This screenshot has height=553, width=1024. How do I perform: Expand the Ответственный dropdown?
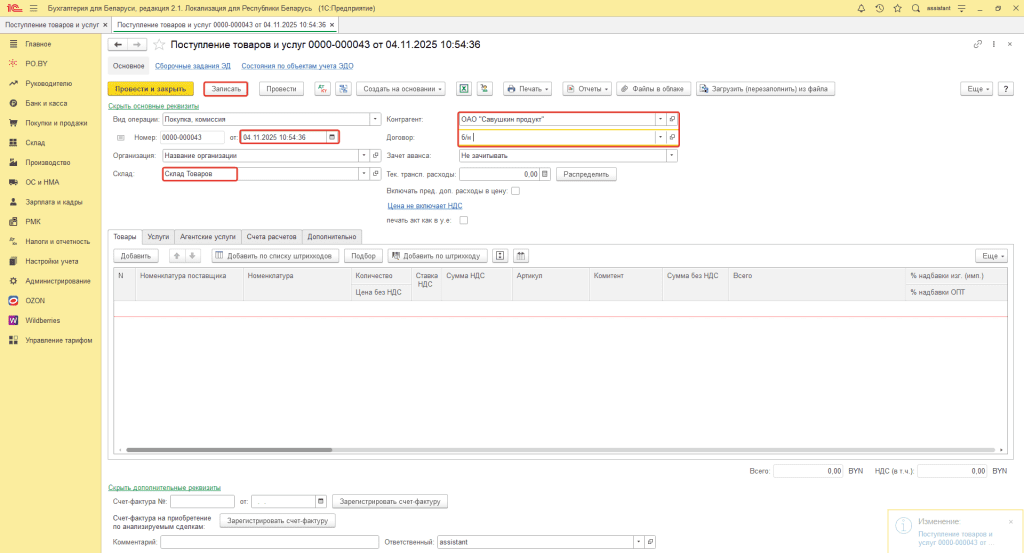click(x=638, y=542)
